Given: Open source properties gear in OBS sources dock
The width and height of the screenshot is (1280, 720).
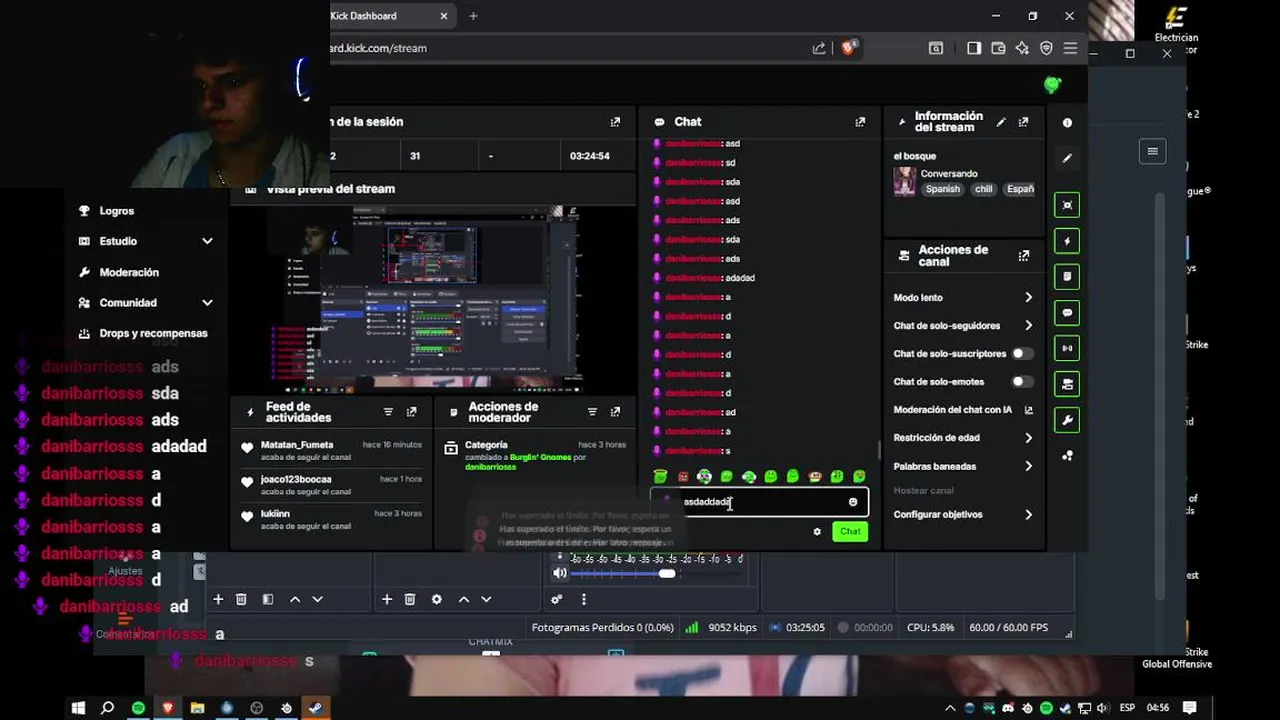Looking at the screenshot, I should coord(436,599).
